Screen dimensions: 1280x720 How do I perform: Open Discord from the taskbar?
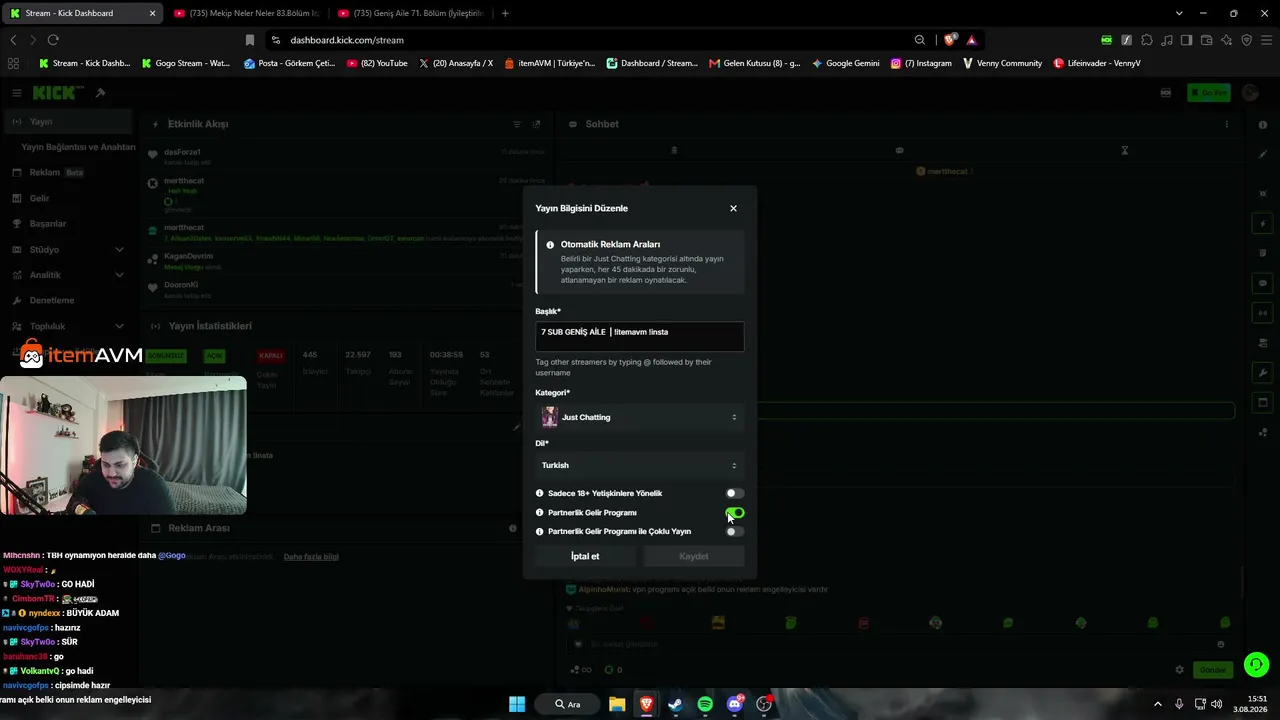pos(735,704)
